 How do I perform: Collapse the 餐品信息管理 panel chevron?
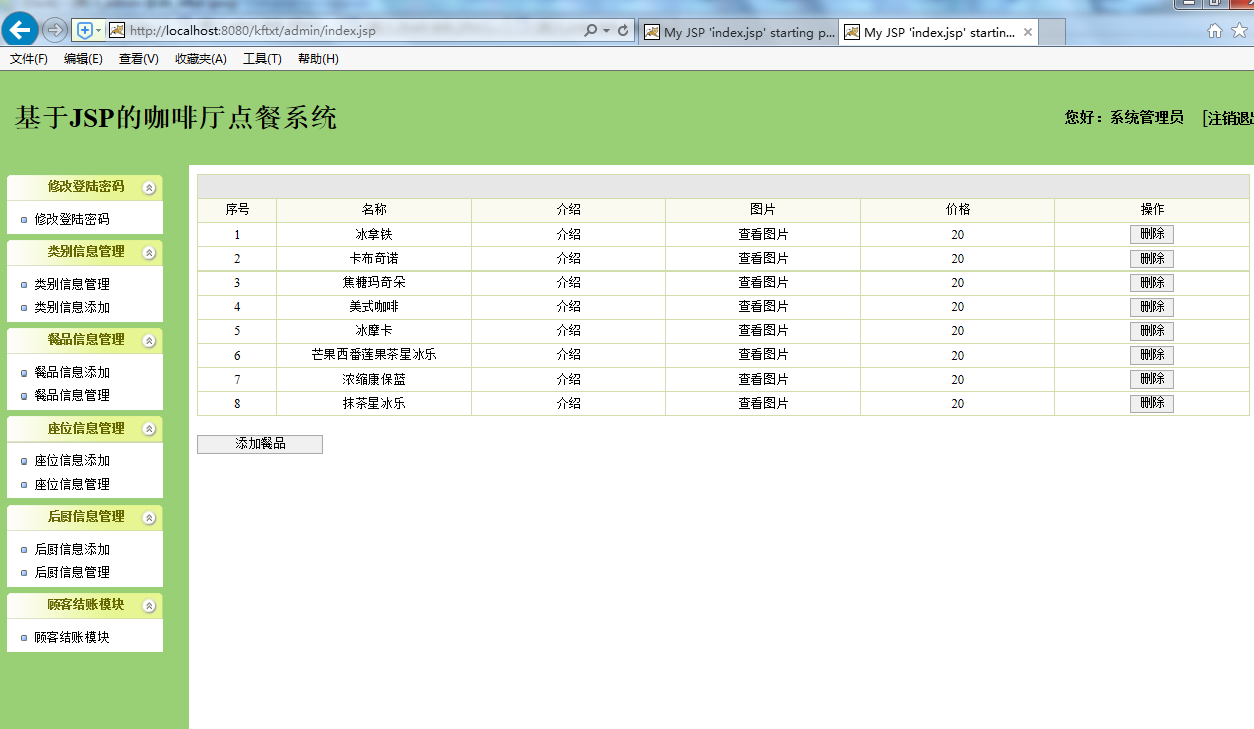149,341
